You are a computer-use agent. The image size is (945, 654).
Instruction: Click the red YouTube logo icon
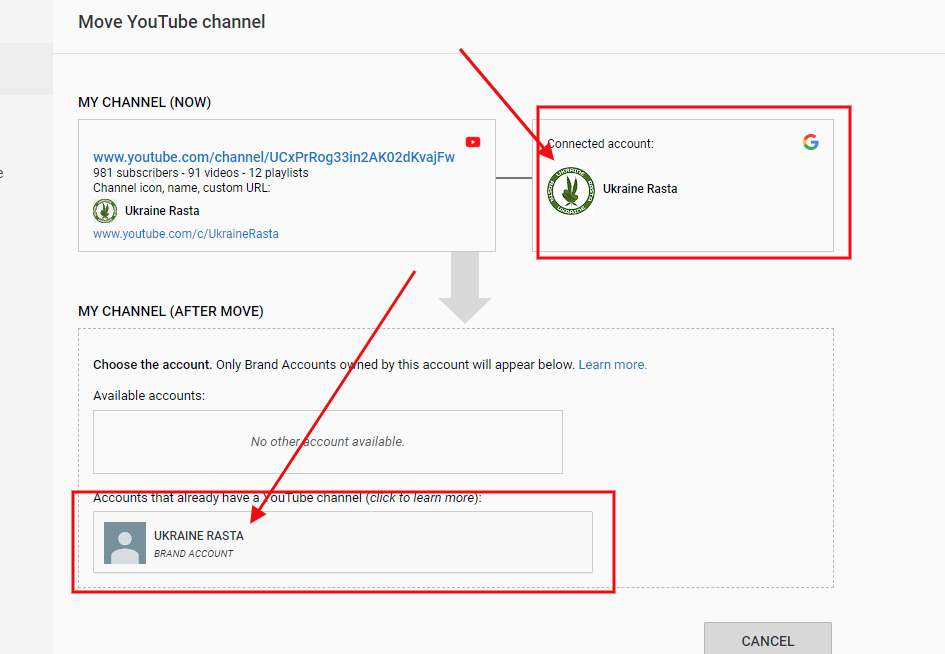[473, 142]
